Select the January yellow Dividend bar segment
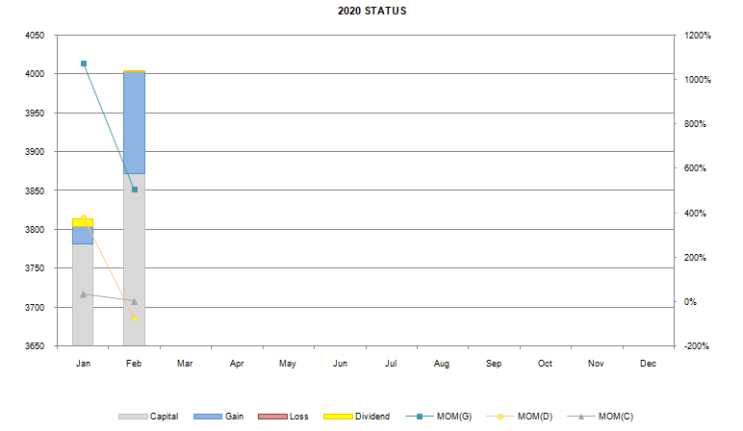The height and width of the screenshot is (431, 743). pyautogui.click(x=82, y=223)
